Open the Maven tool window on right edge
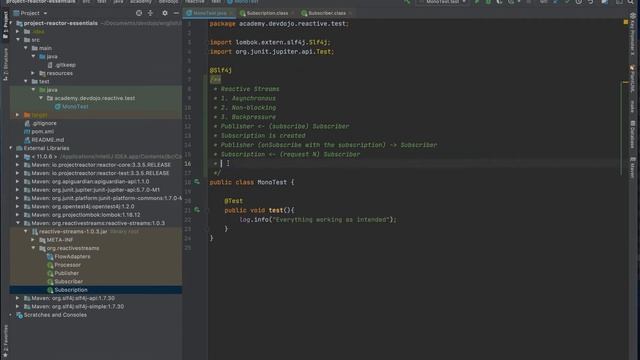 [x=632, y=167]
